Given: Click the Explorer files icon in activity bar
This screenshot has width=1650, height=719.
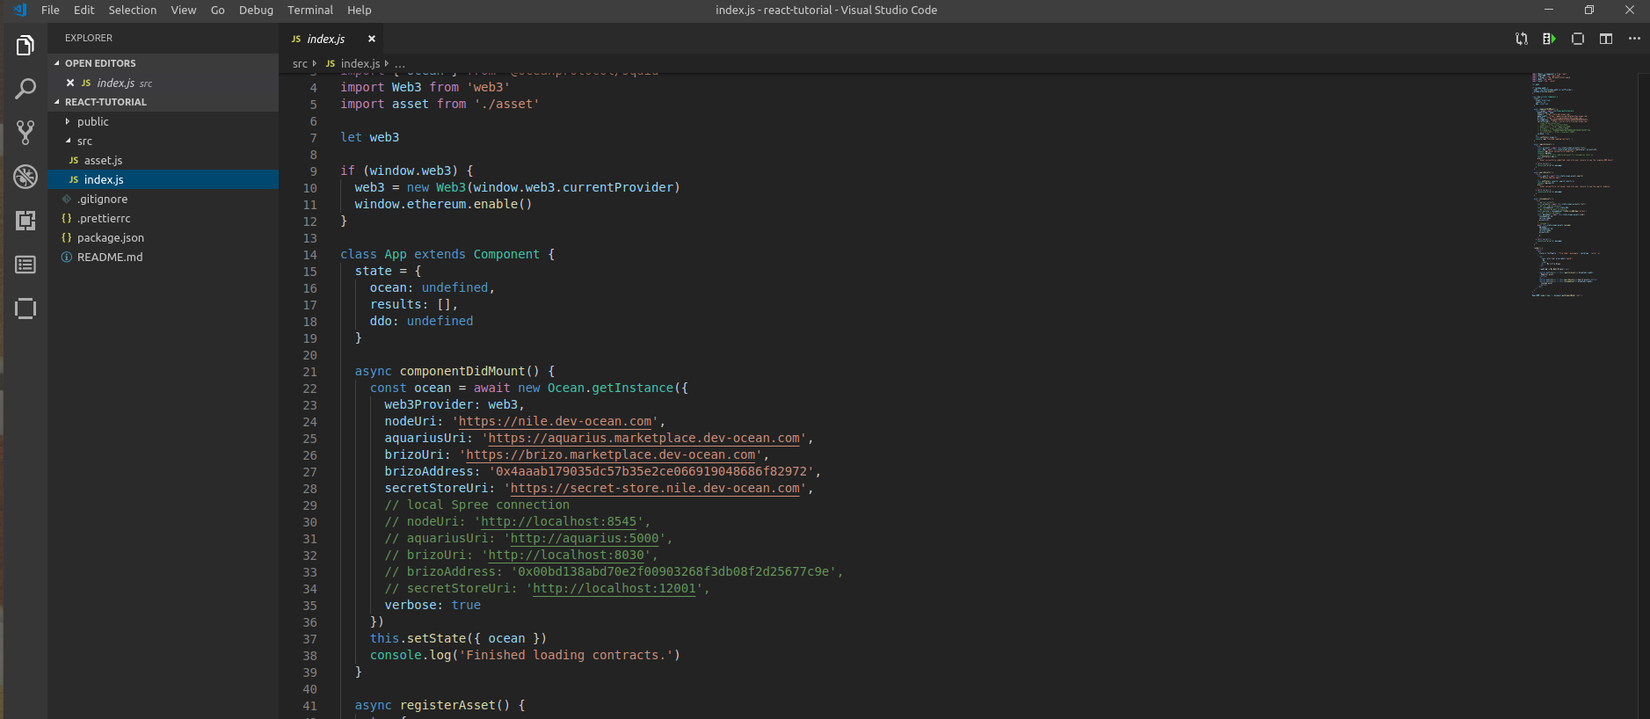Looking at the screenshot, I should tap(26, 46).
